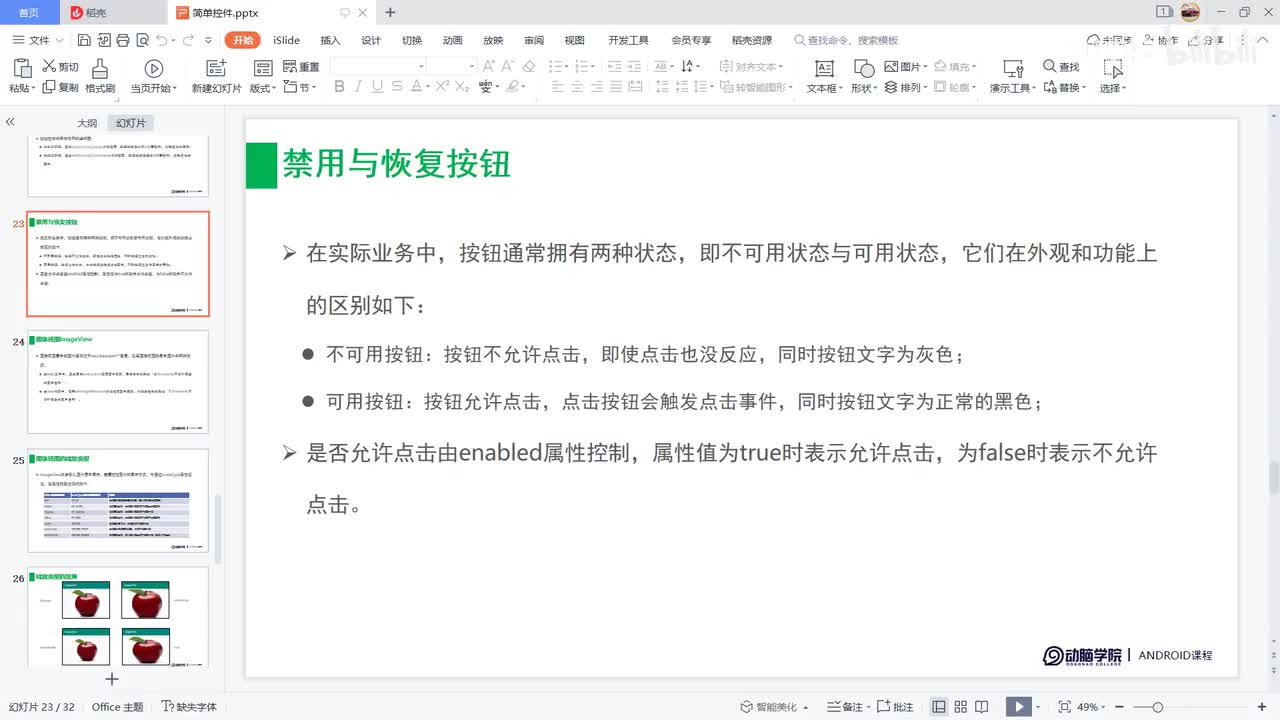Activate the Format Painter (格式刷)
Screen dimensions: 1280x720
pos(100,76)
